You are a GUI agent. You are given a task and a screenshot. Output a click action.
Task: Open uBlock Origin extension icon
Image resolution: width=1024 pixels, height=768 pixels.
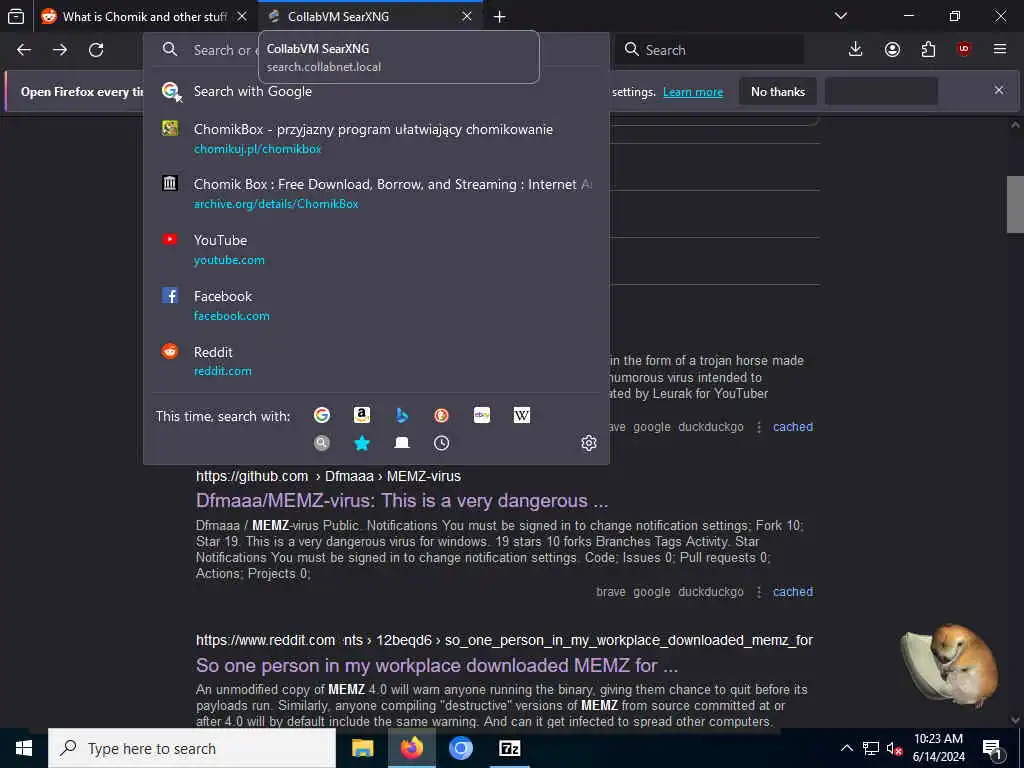click(964, 50)
